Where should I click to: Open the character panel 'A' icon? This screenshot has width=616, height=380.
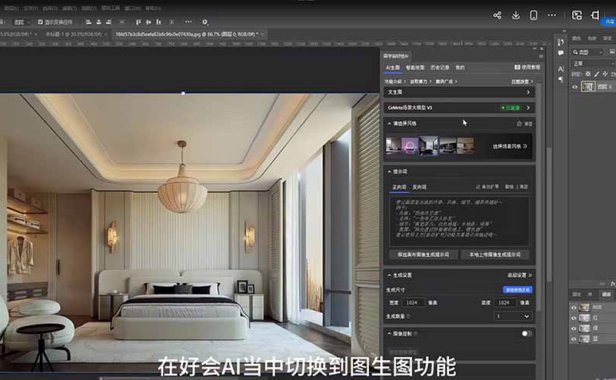tap(561, 69)
